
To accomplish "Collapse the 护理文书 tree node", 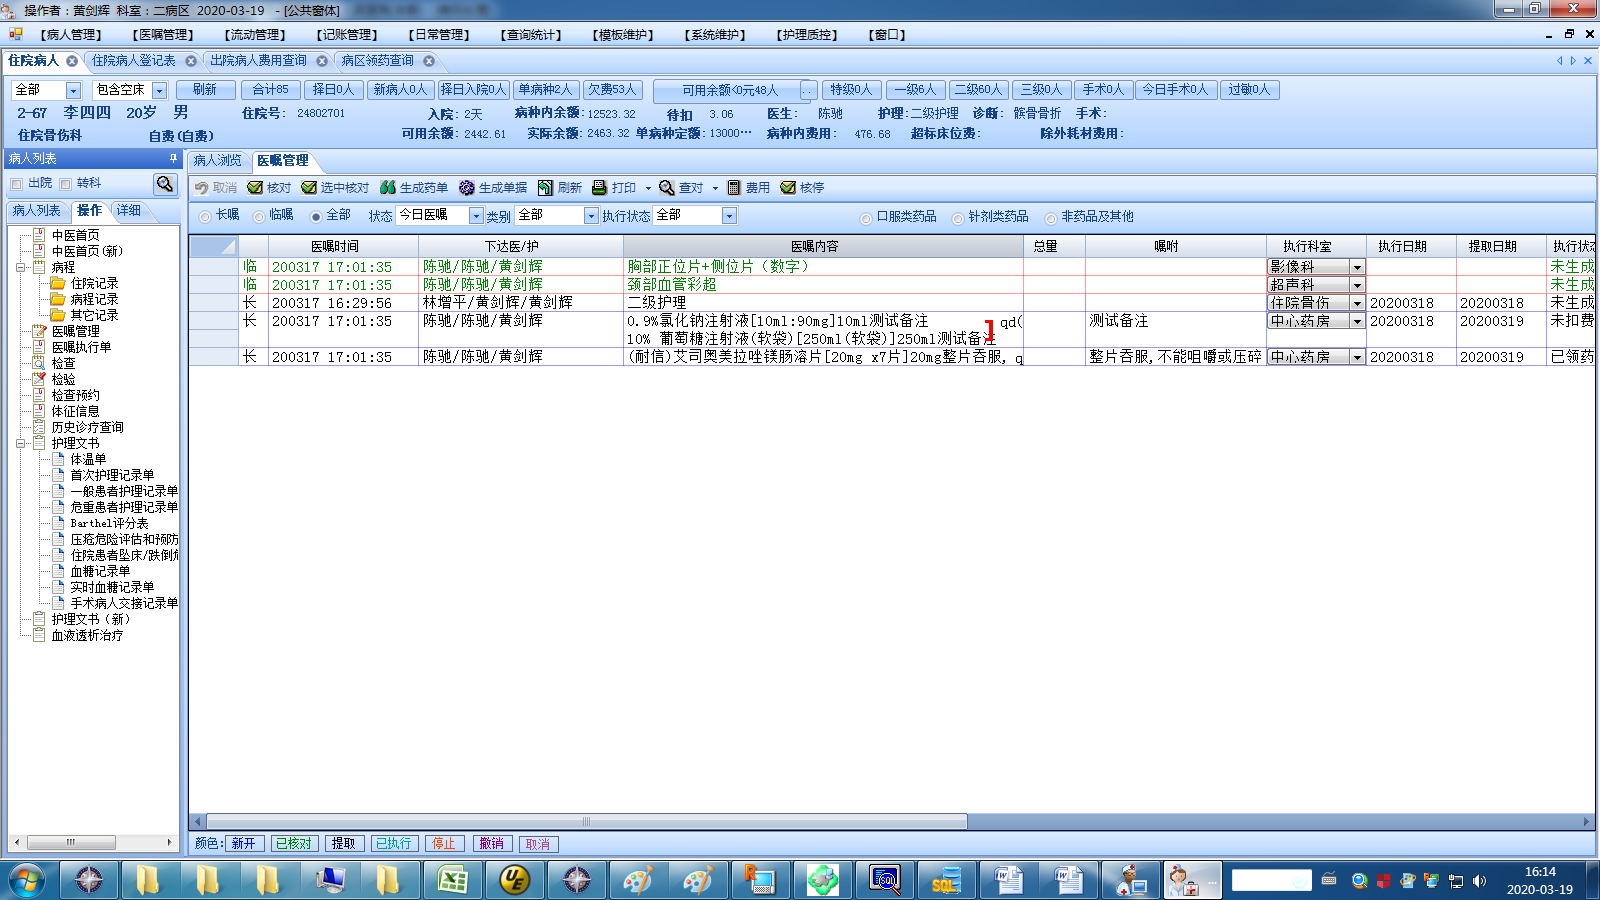I will [x=21, y=443].
